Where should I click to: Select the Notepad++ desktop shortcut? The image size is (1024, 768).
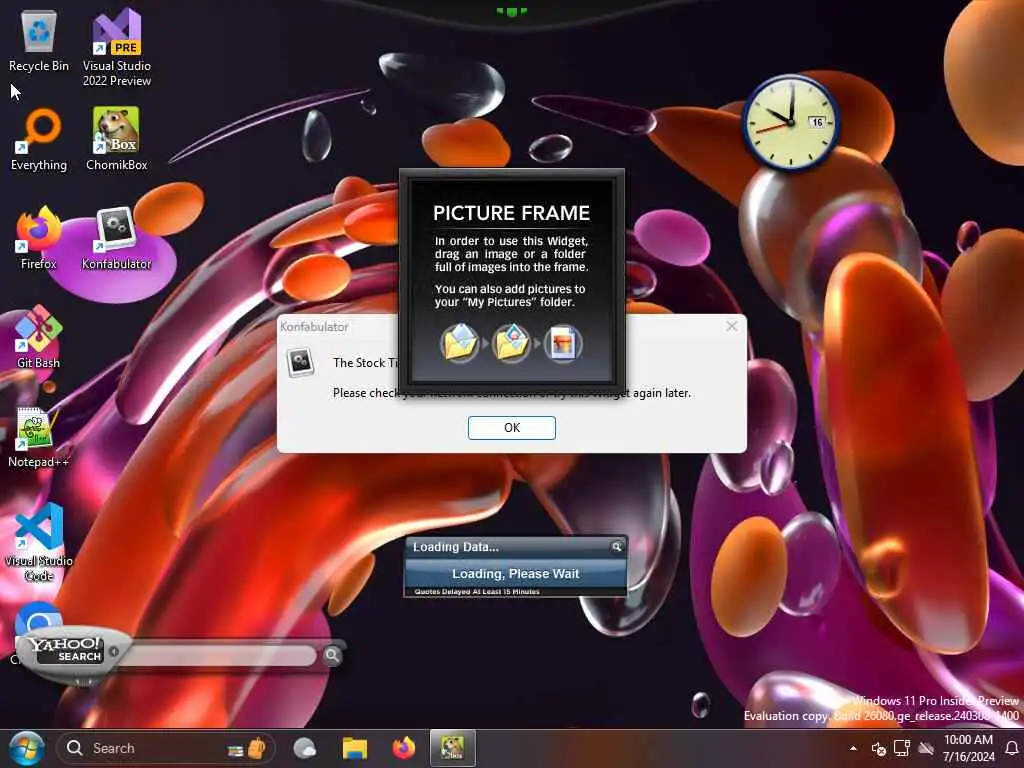pos(39,437)
